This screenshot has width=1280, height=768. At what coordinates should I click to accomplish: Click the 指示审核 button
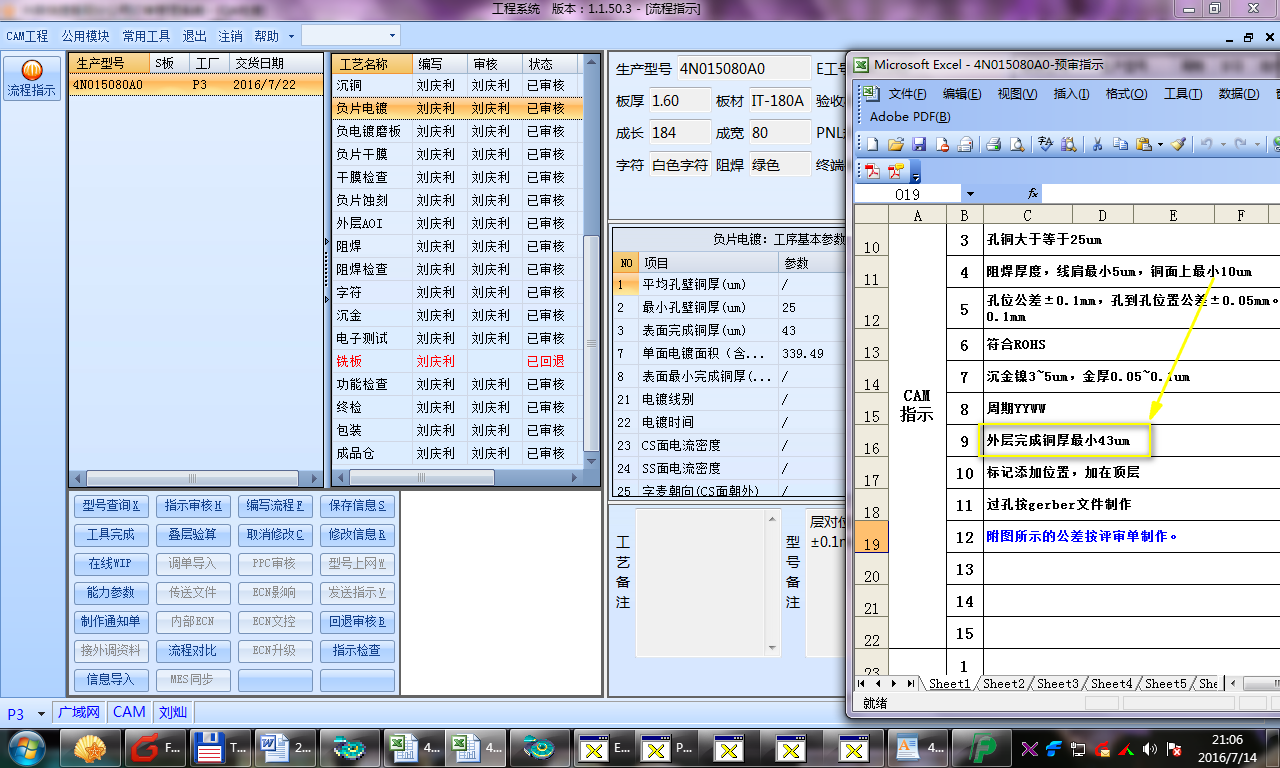pyautogui.click(x=193, y=506)
